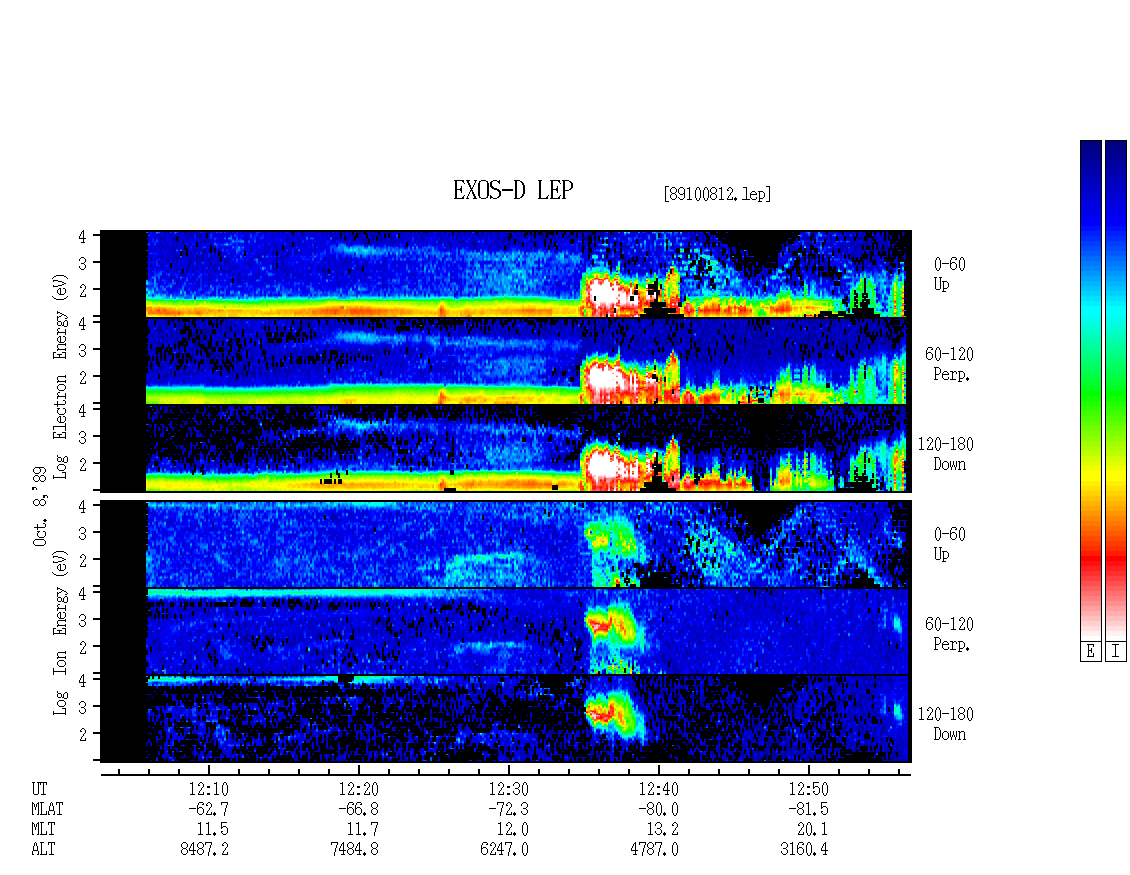Click MLAT value -72.3
This screenshot has height=875, width=1130.
[509, 809]
